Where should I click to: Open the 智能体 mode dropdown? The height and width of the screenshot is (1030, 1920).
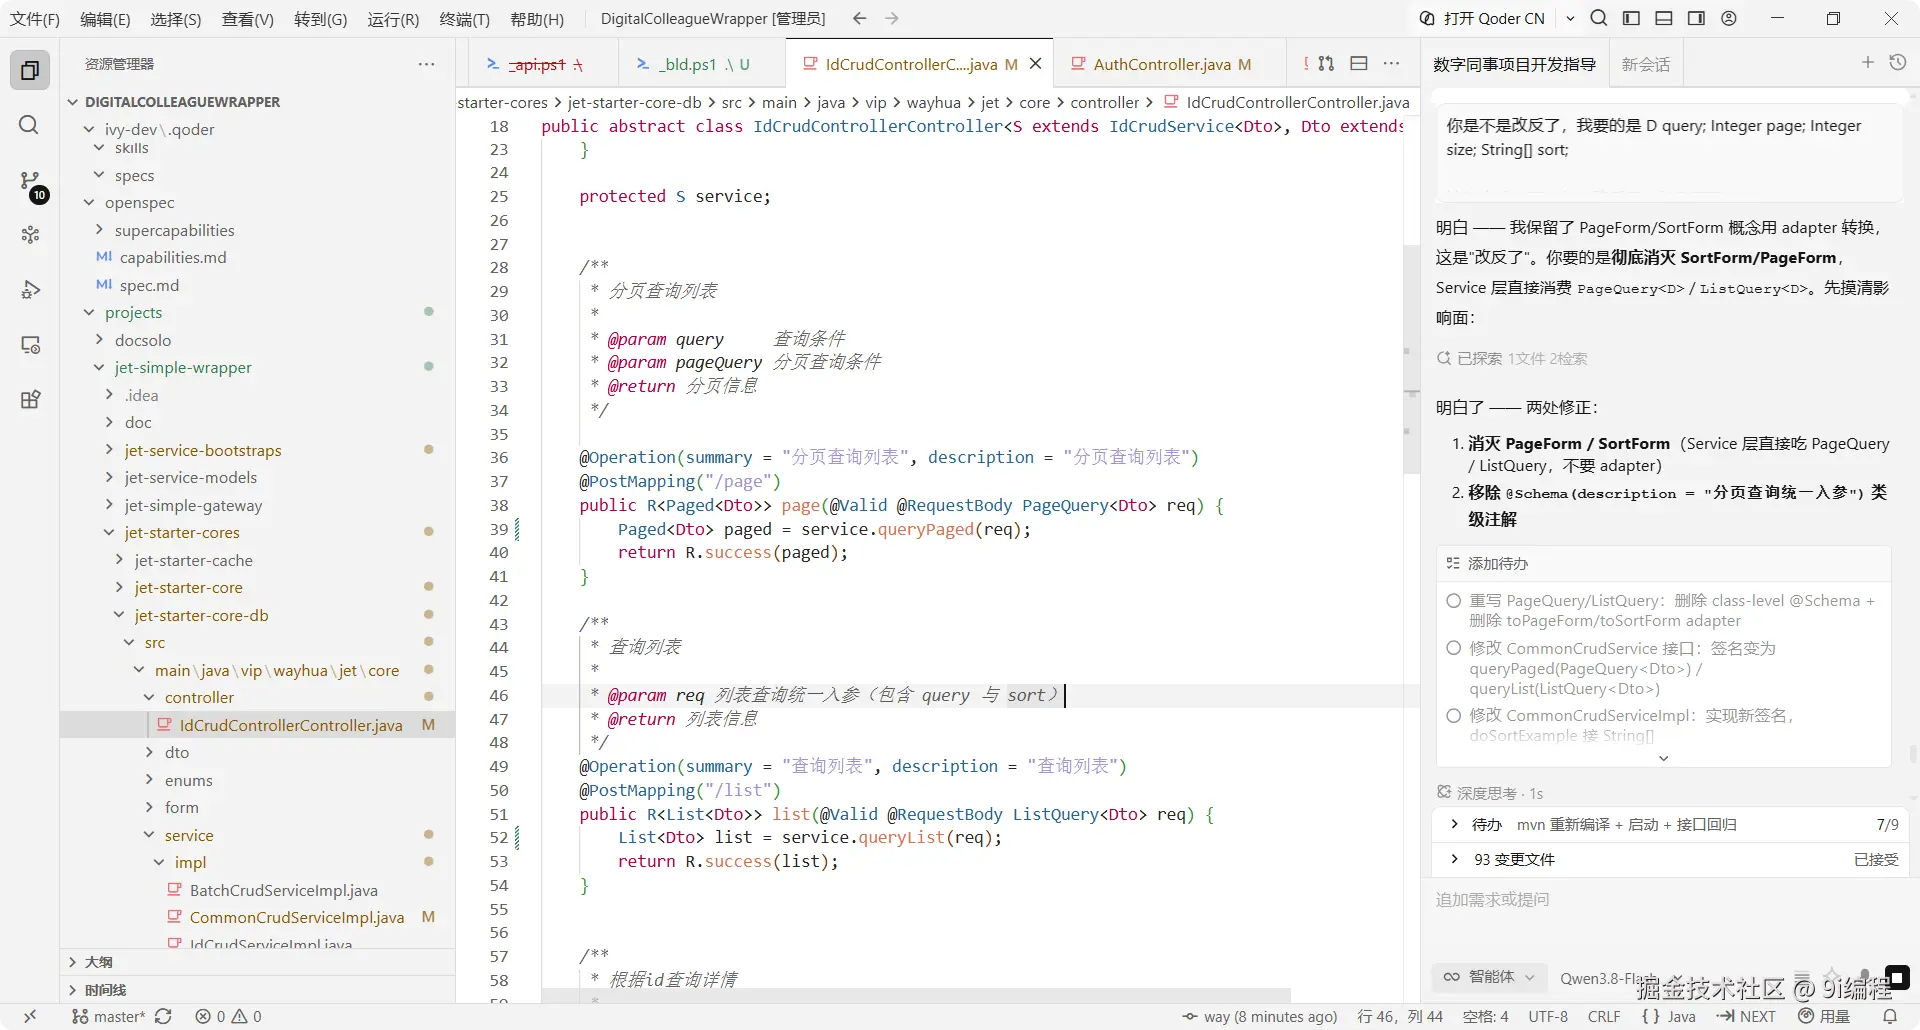point(1488,977)
